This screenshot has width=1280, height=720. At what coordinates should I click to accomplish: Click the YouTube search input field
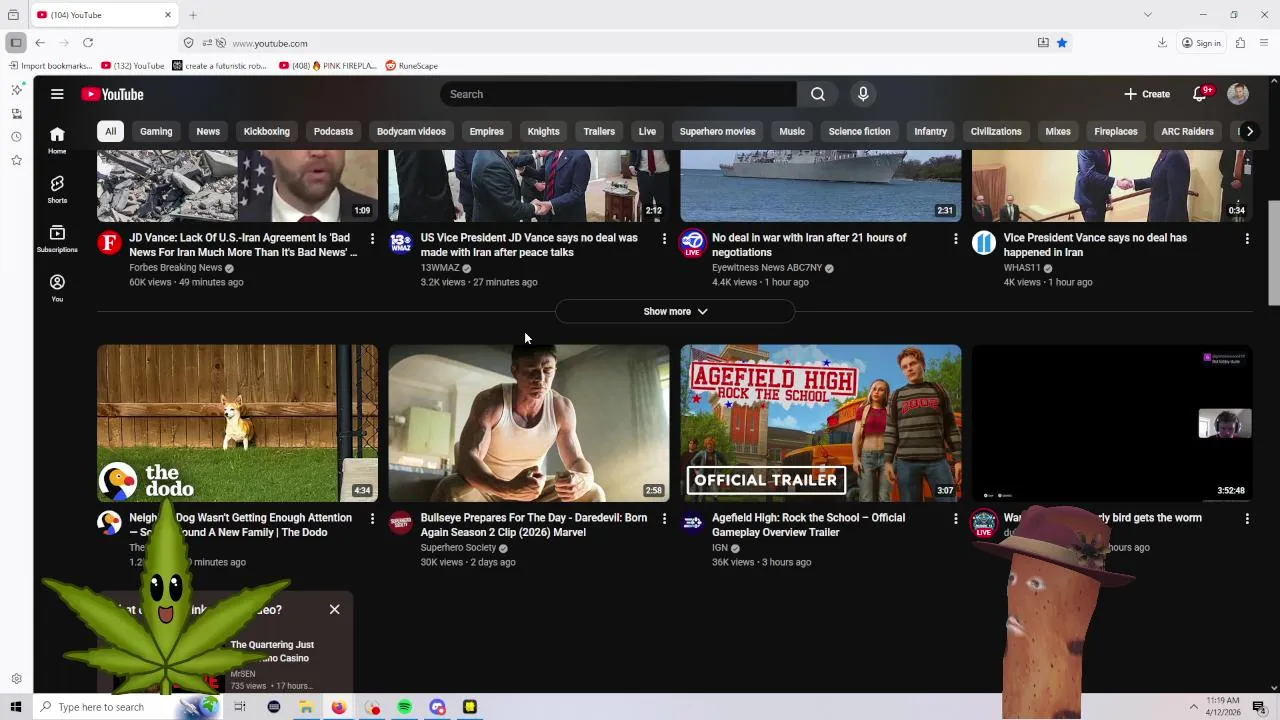click(x=618, y=94)
